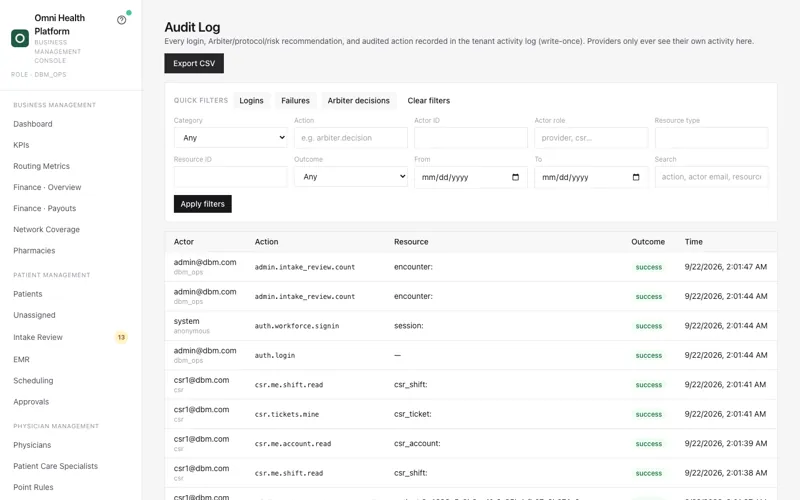
Task: Open EMR in sidebar
Action: (x=21, y=360)
